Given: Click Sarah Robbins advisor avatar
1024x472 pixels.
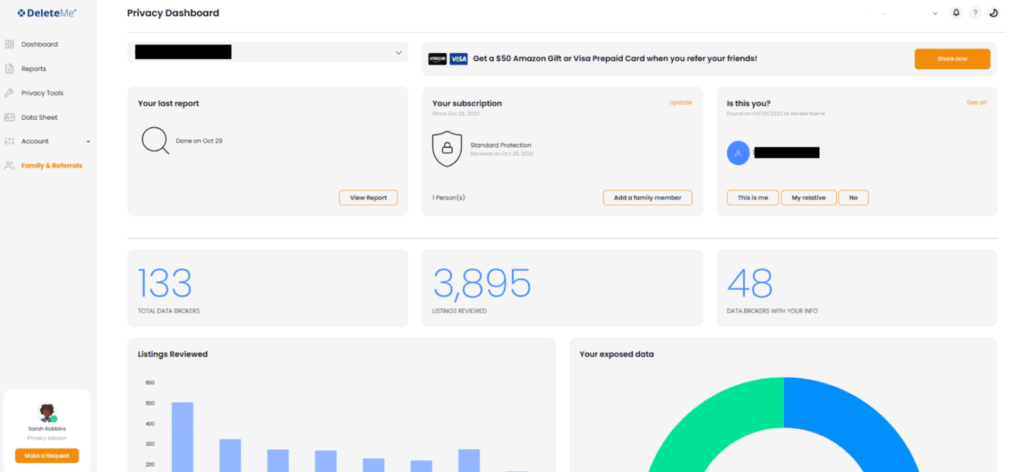Looking at the screenshot, I should tap(47, 413).
